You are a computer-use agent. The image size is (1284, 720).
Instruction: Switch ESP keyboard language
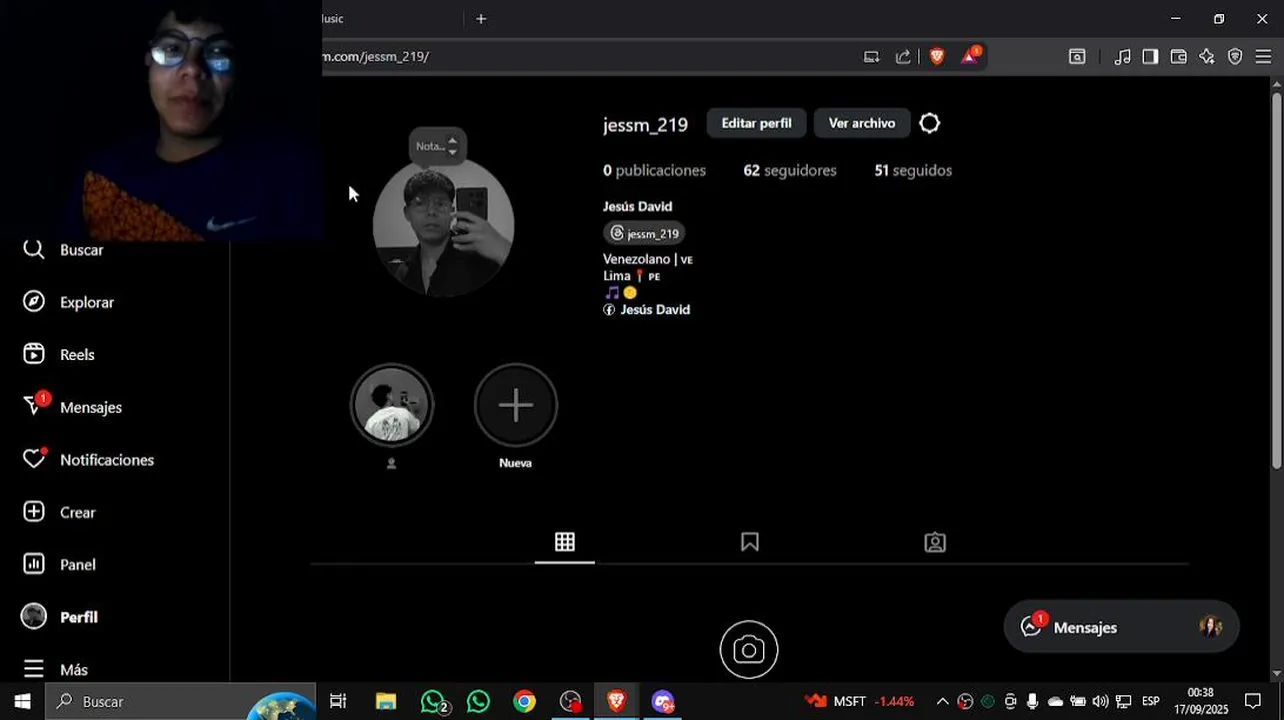pyautogui.click(x=1151, y=701)
